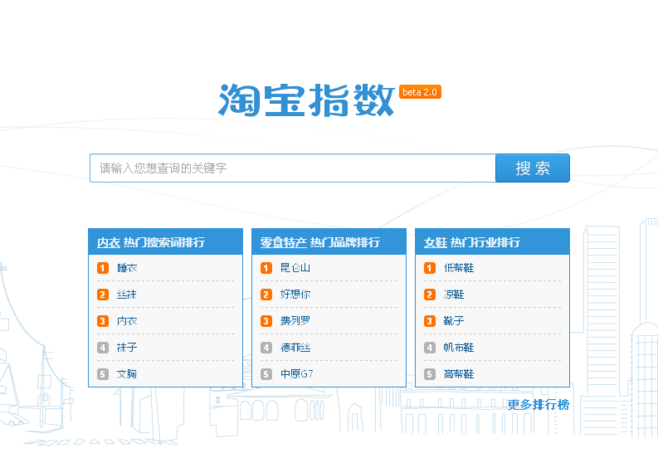Open the 更多排行榜 more rankings link
Image resolution: width=658 pixels, height=458 pixels.
[537, 405]
